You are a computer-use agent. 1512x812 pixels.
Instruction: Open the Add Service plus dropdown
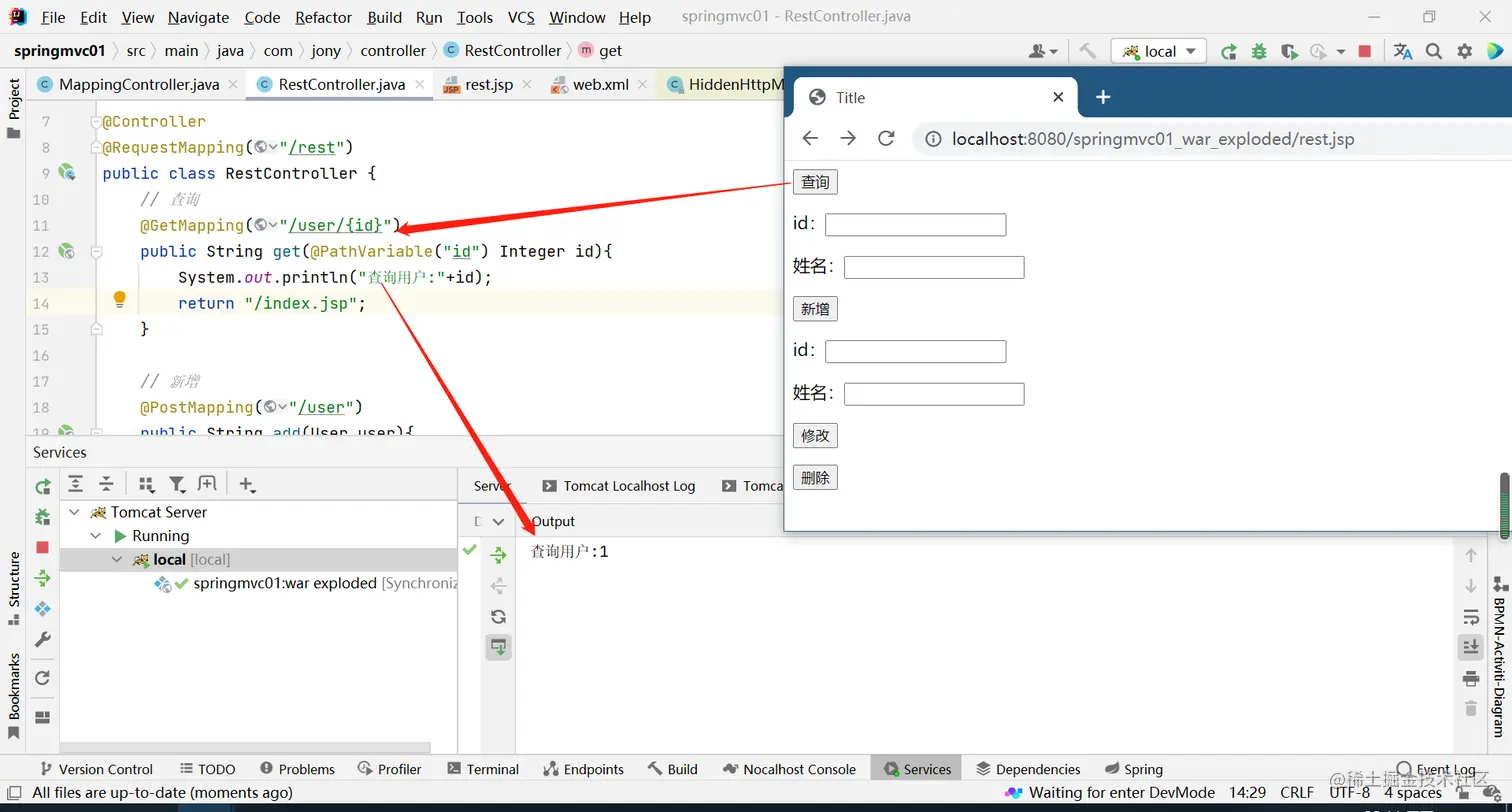point(247,484)
